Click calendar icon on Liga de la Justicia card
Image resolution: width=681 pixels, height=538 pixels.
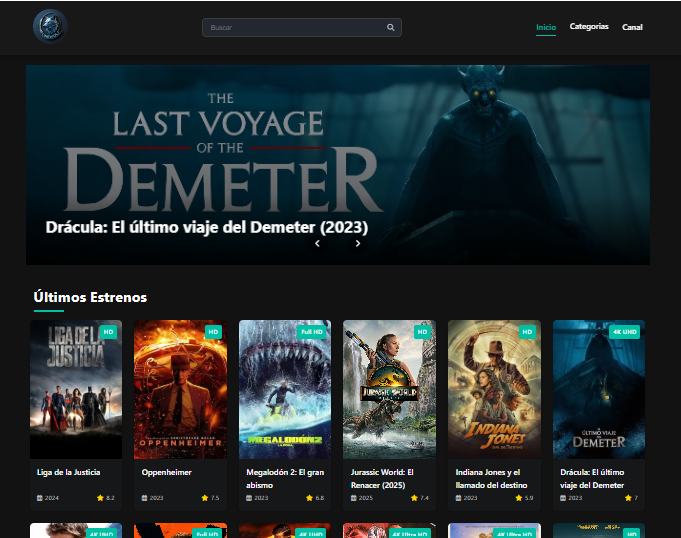[40, 497]
